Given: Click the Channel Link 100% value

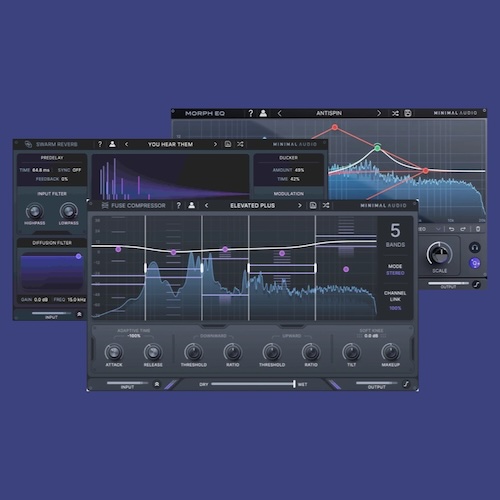Looking at the screenshot, I should point(395,308).
